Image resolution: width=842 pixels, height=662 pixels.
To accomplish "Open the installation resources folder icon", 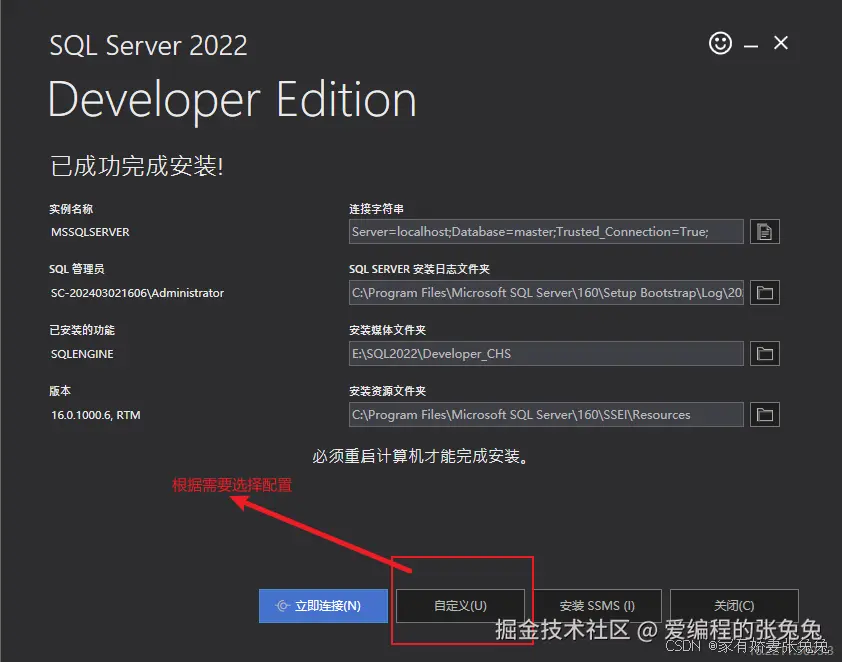I will tap(765, 414).
